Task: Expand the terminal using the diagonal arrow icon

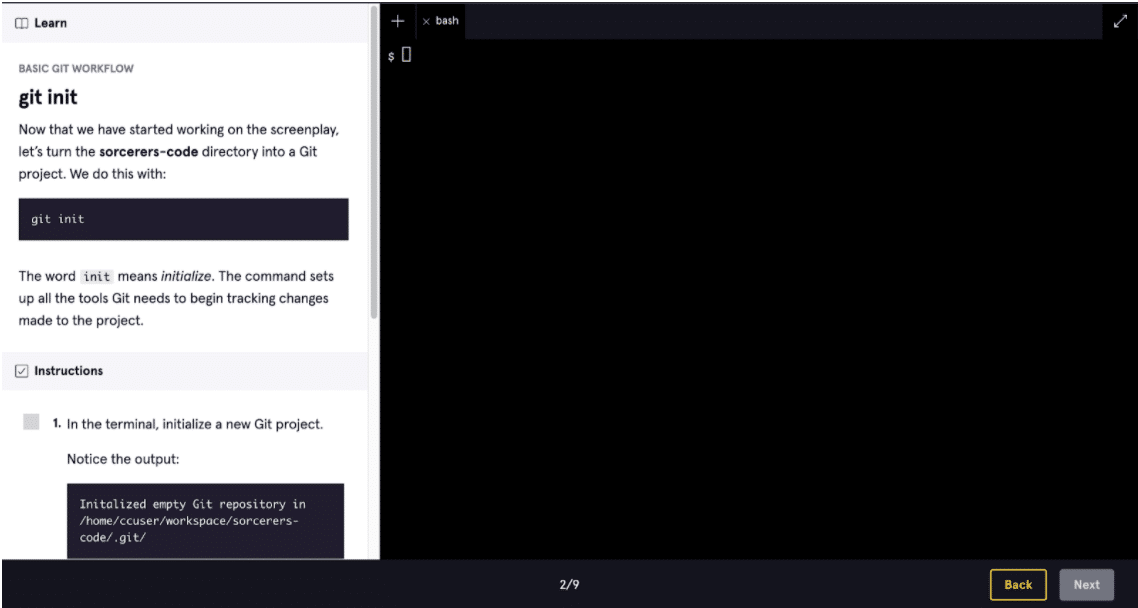Action: 1121,20
